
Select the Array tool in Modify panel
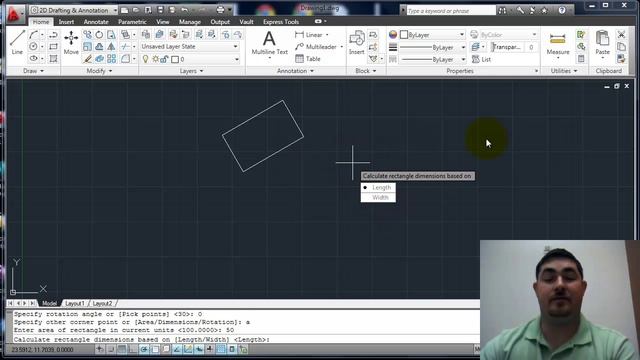click(111, 59)
